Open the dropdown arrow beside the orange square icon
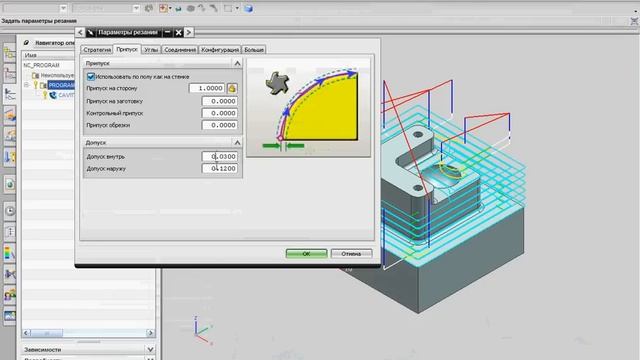 click(x=170, y=8)
